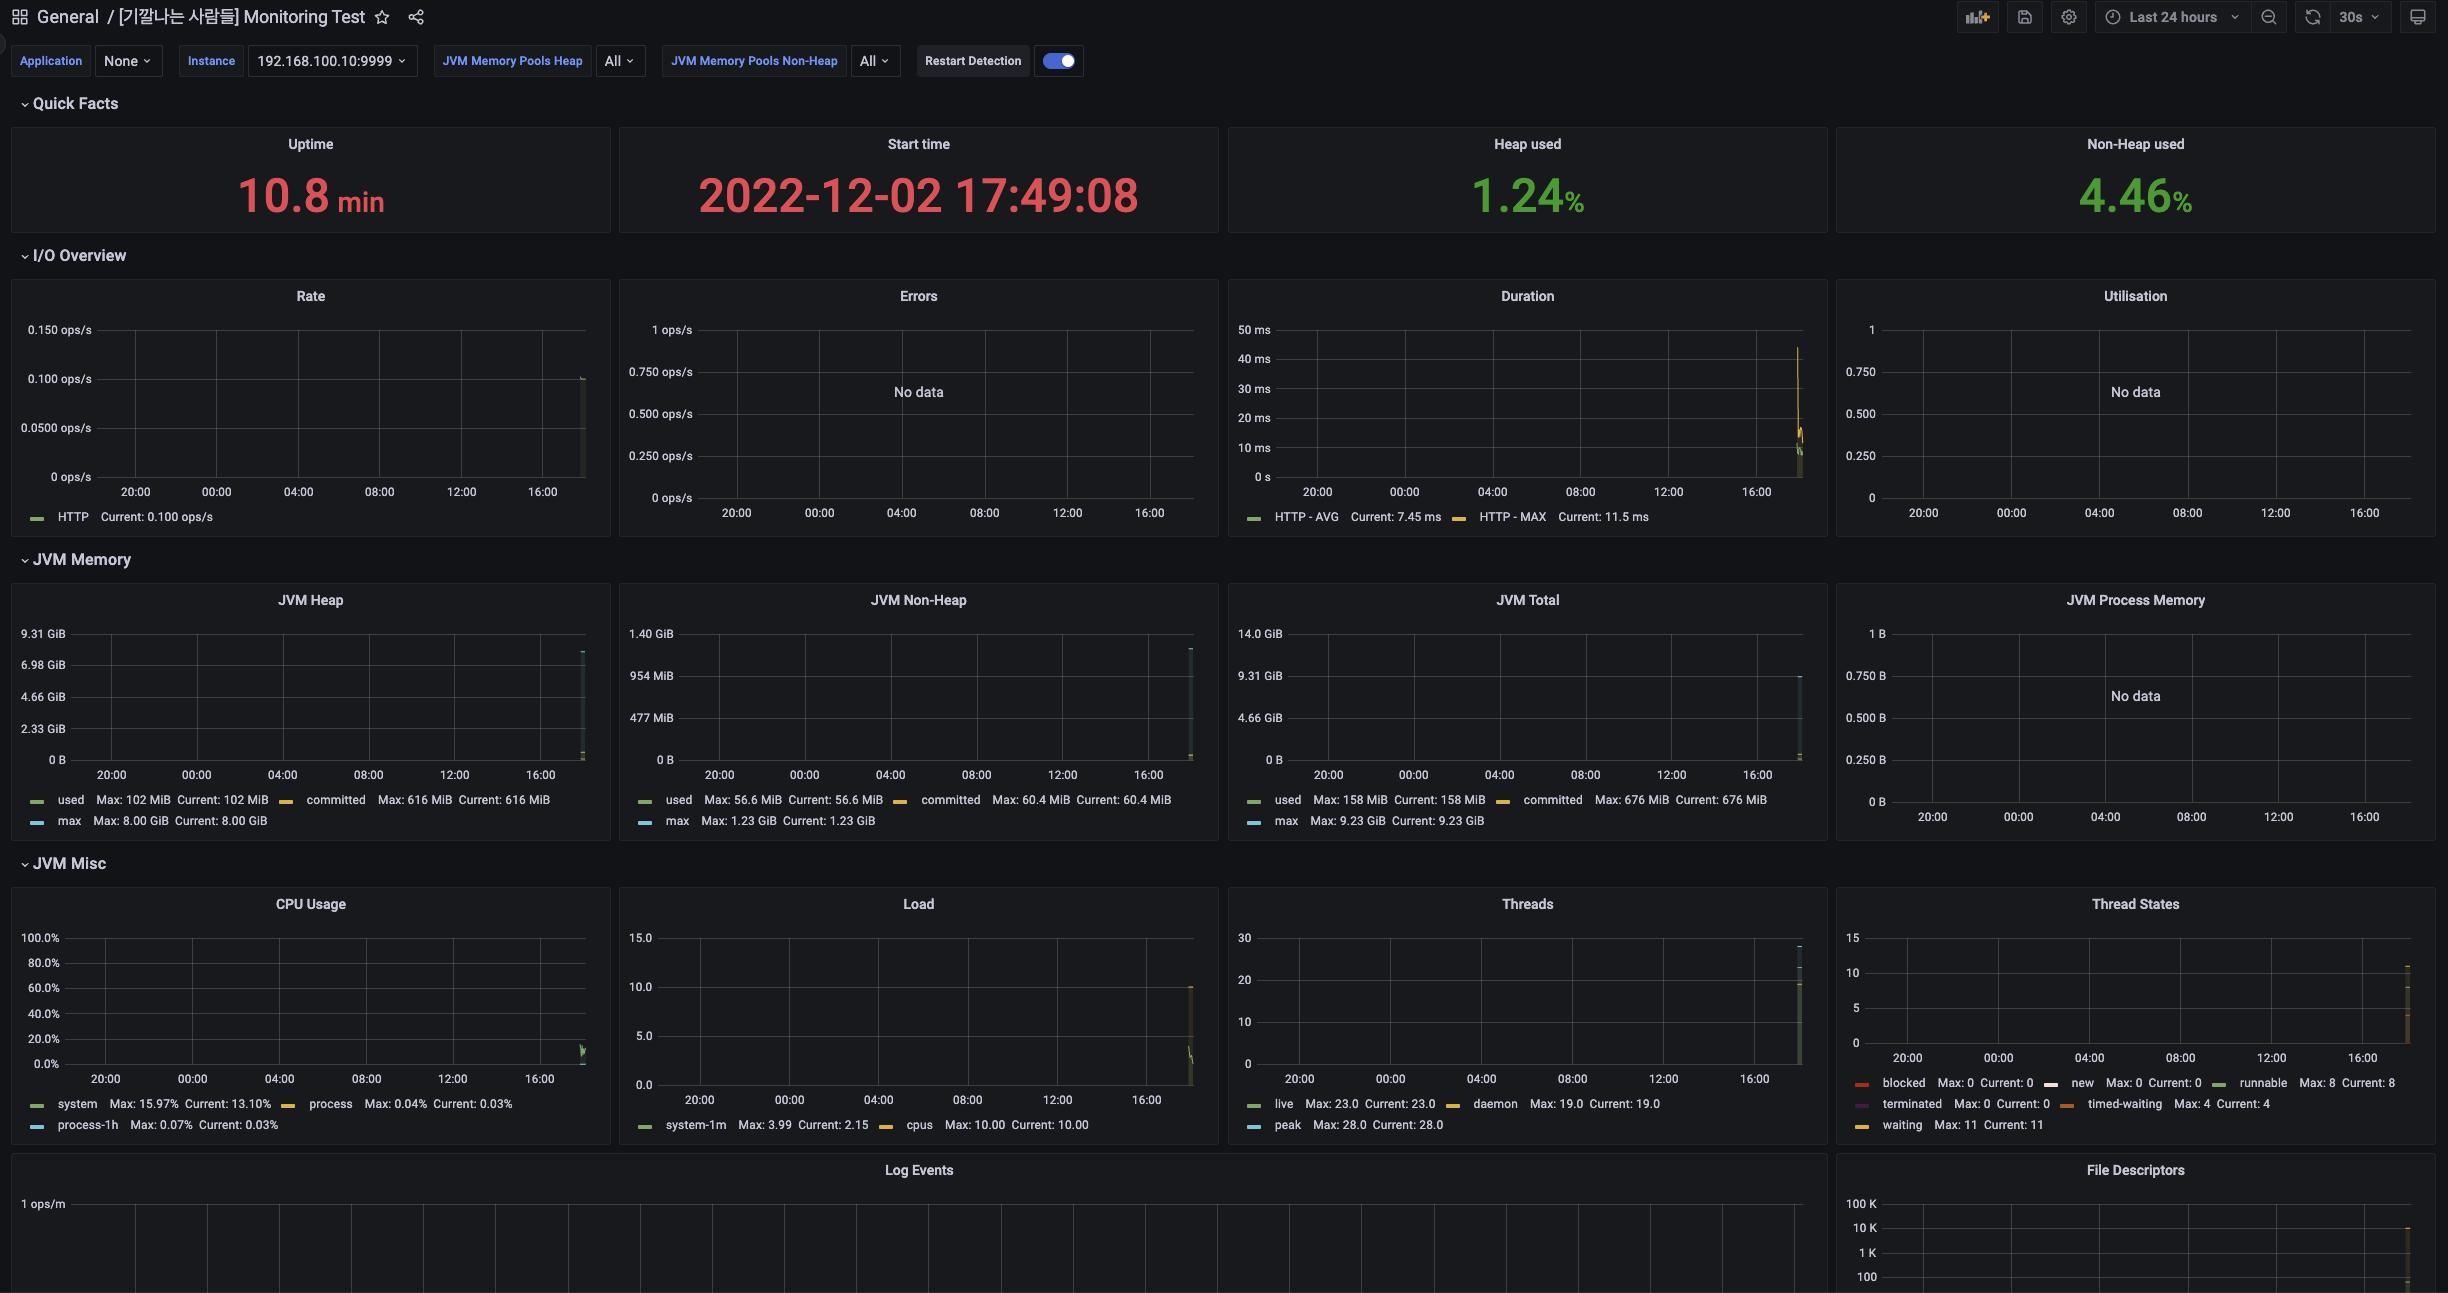Click the Add panel icon
This screenshot has width=2448, height=1293.
pyautogui.click(x=1977, y=17)
